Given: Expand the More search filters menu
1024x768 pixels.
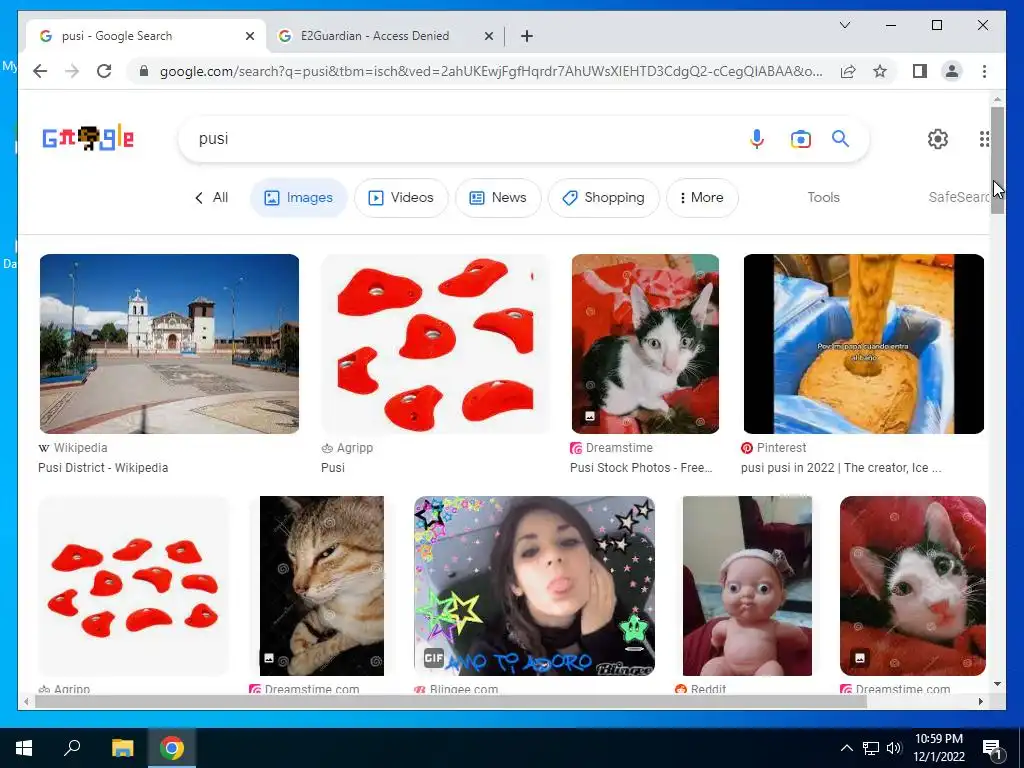Looking at the screenshot, I should point(702,197).
